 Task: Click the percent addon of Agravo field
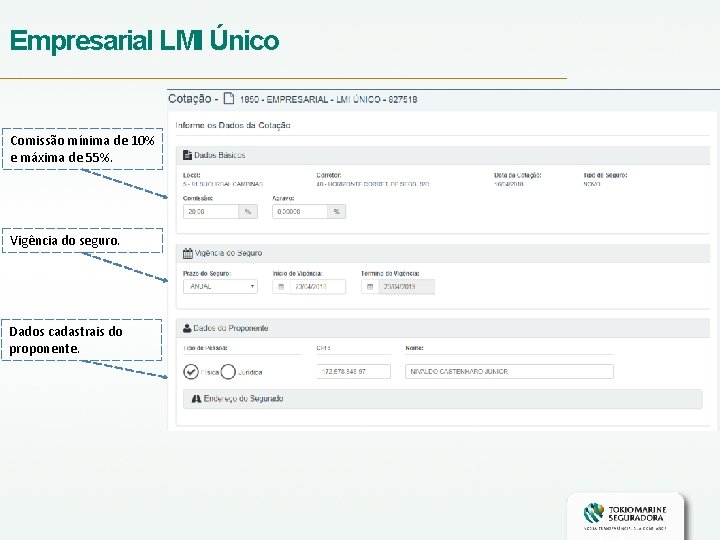click(x=337, y=212)
